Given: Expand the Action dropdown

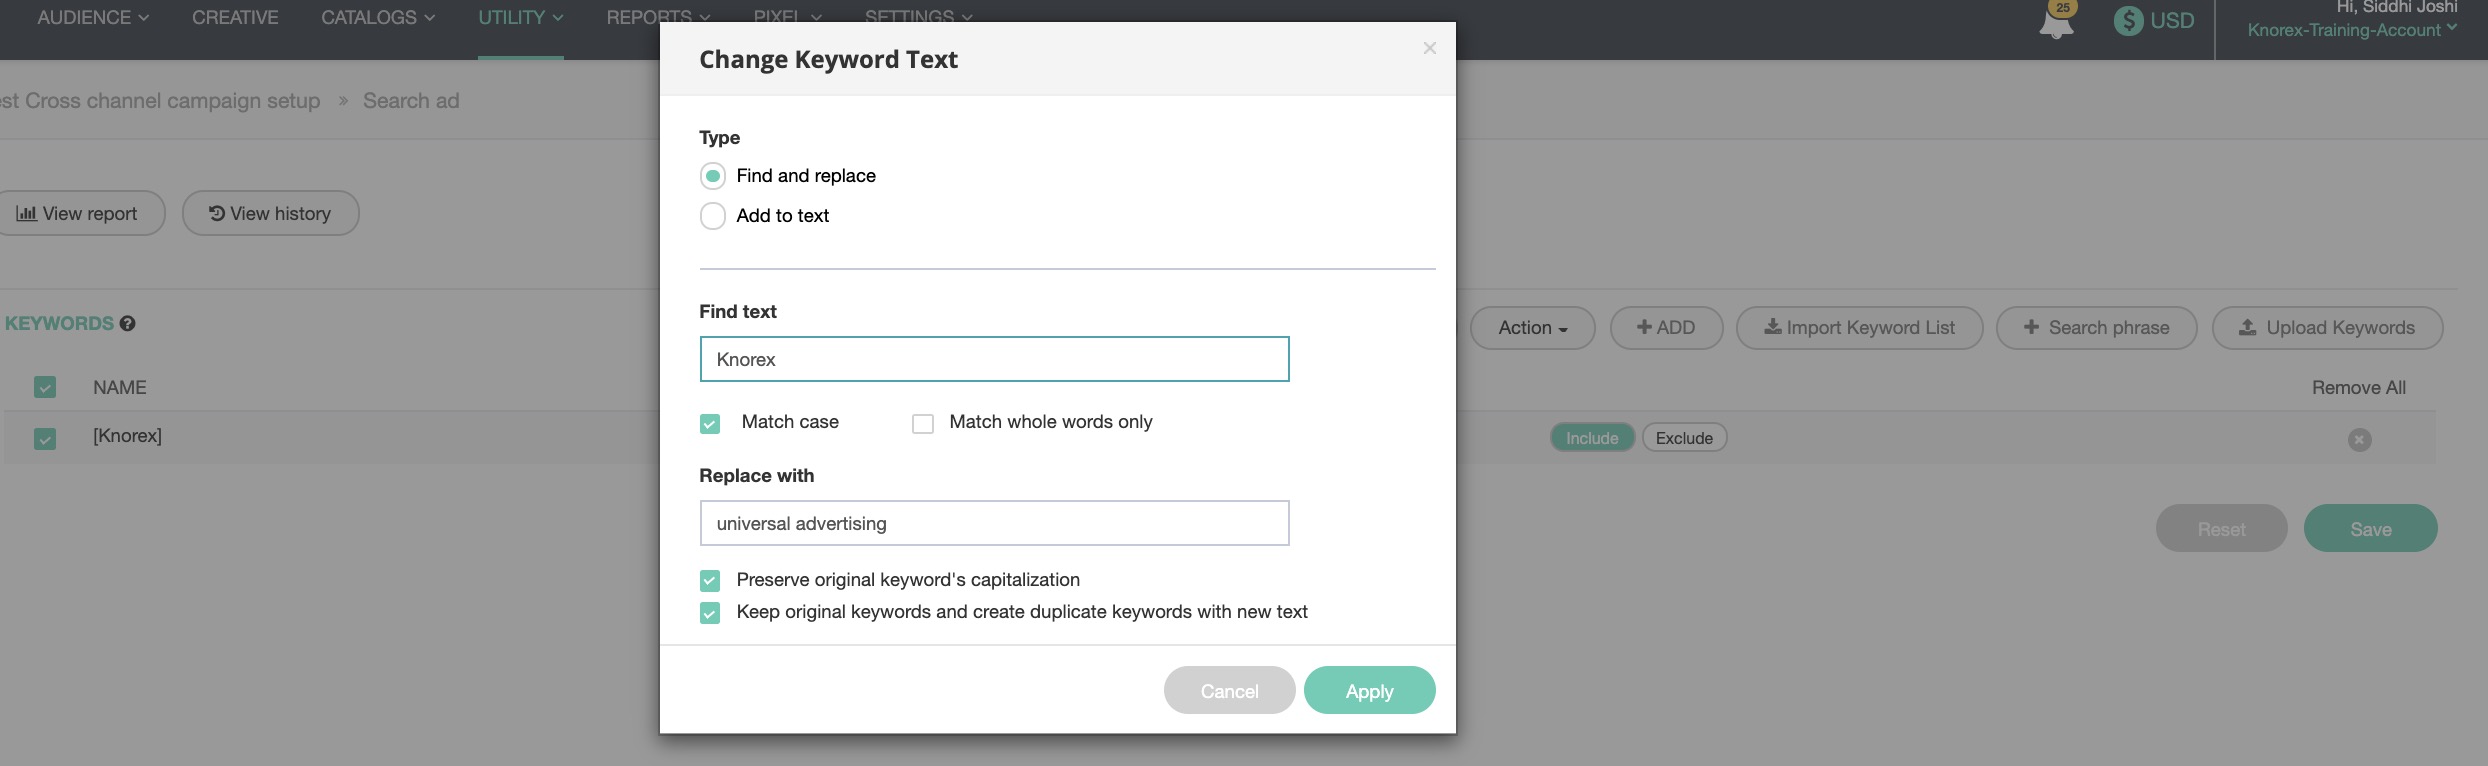Looking at the screenshot, I should pos(1532,328).
